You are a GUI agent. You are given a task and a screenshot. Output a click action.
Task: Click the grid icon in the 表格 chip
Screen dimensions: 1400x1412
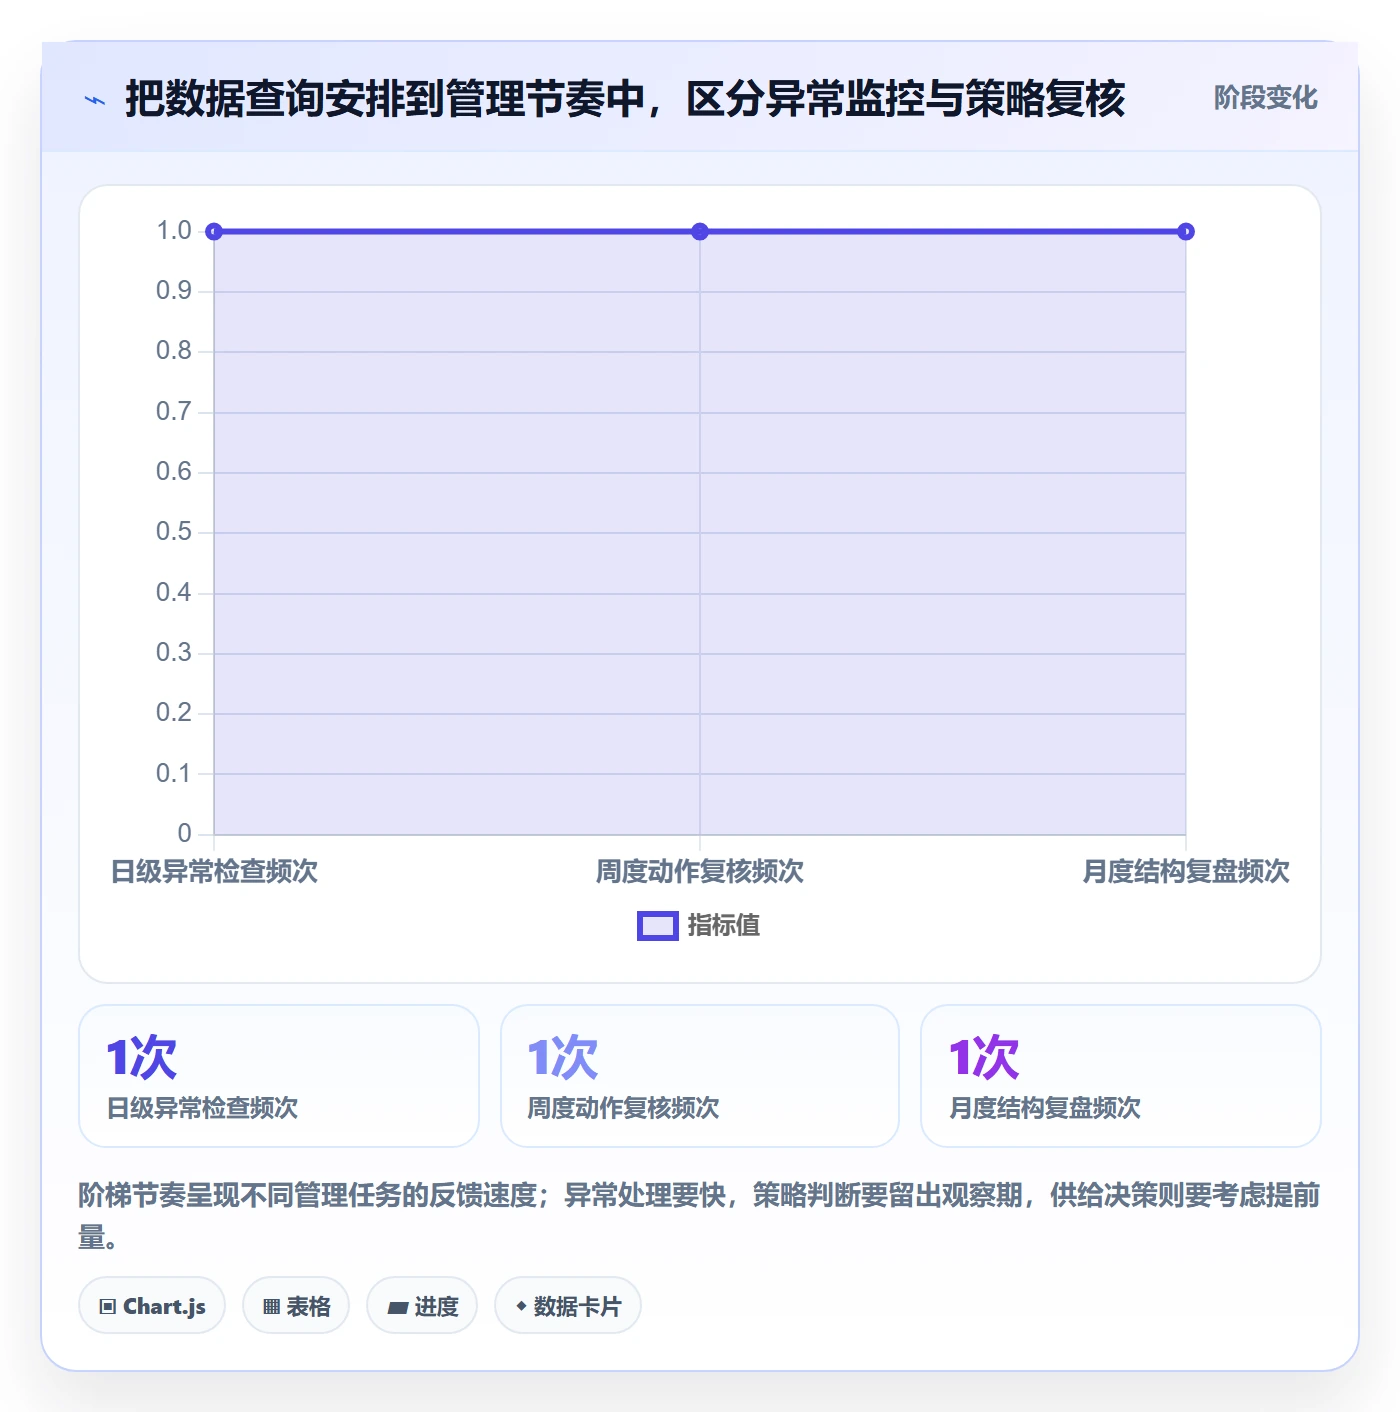click(271, 1307)
